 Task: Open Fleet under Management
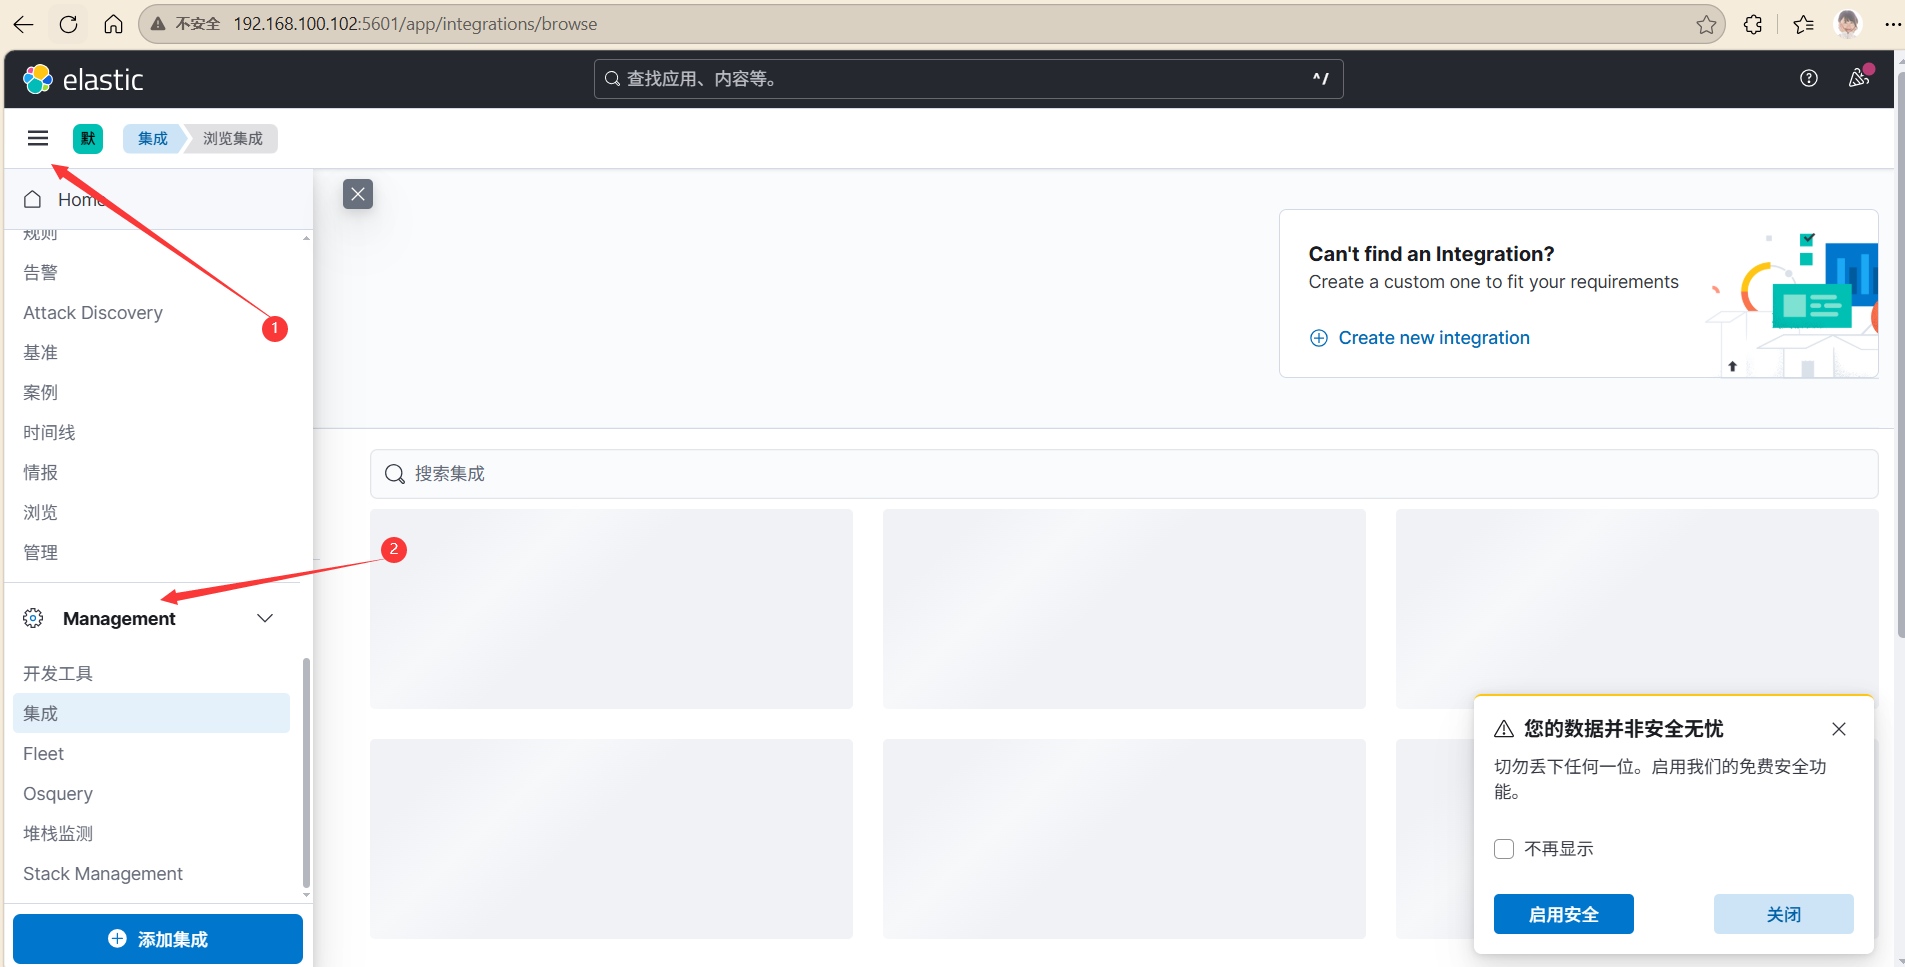click(x=44, y=753)
